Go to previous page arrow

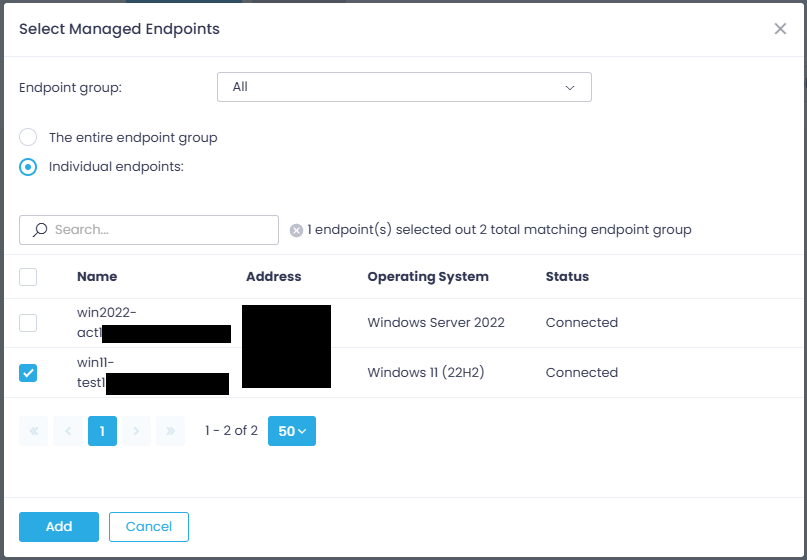coord(68,431)
